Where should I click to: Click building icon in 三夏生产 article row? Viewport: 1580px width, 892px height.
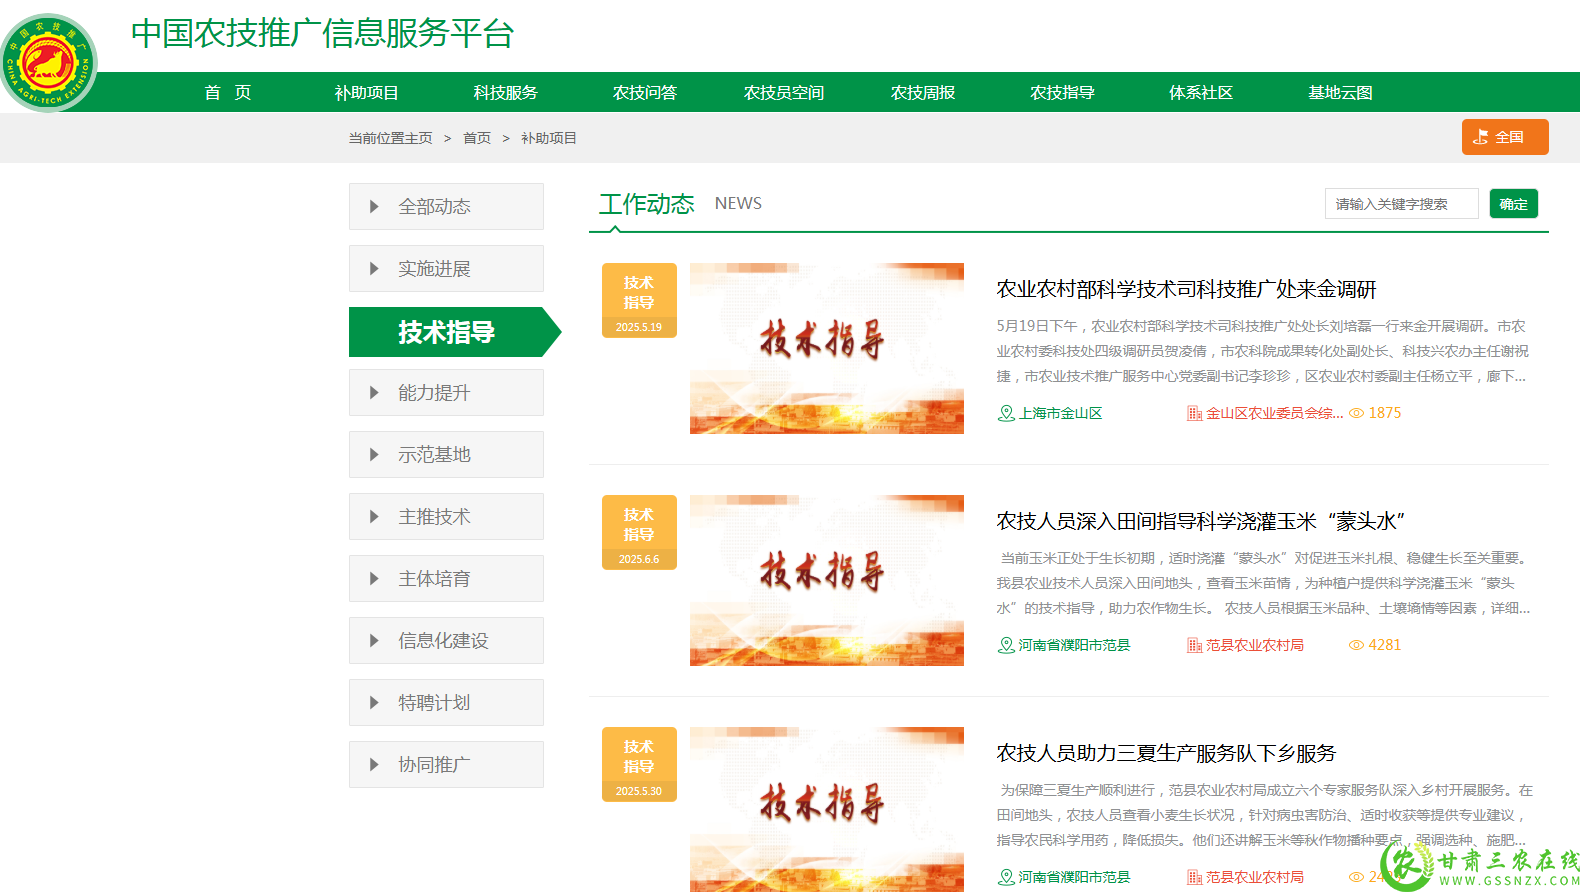point(1194,877)
